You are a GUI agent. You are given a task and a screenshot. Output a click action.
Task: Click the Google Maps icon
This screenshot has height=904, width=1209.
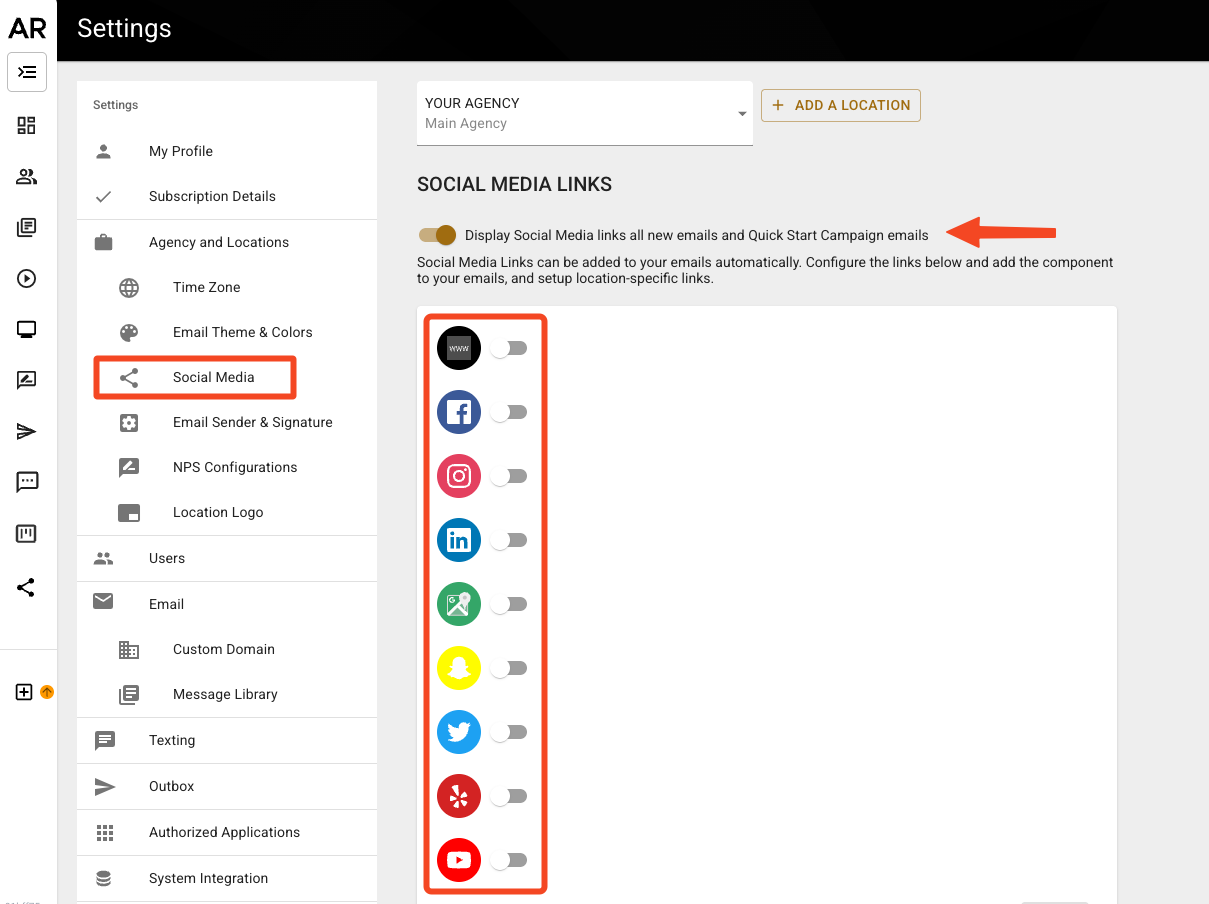(459, 604)
